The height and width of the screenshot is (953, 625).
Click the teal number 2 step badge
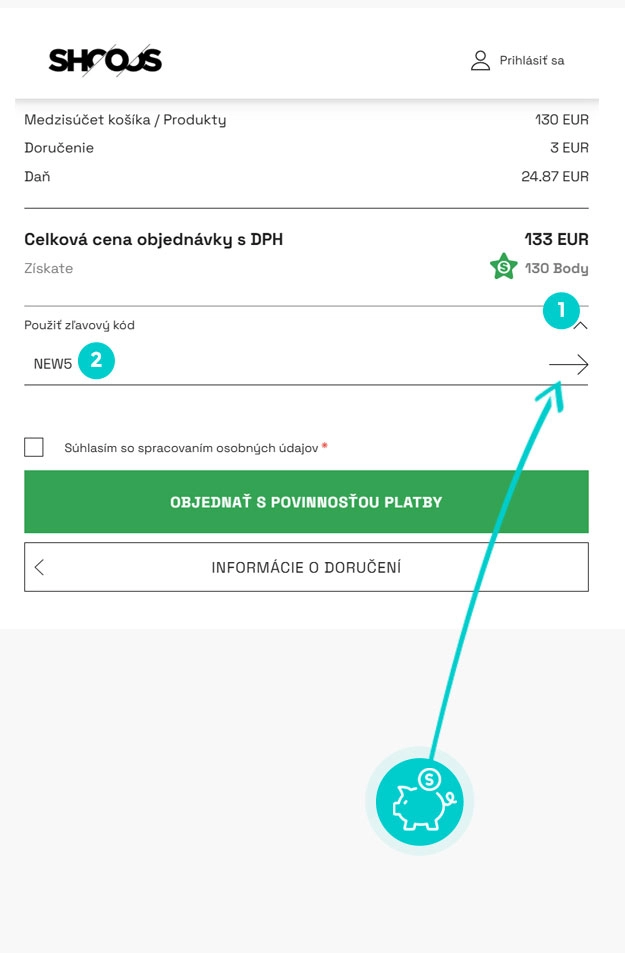coord(96,361)
